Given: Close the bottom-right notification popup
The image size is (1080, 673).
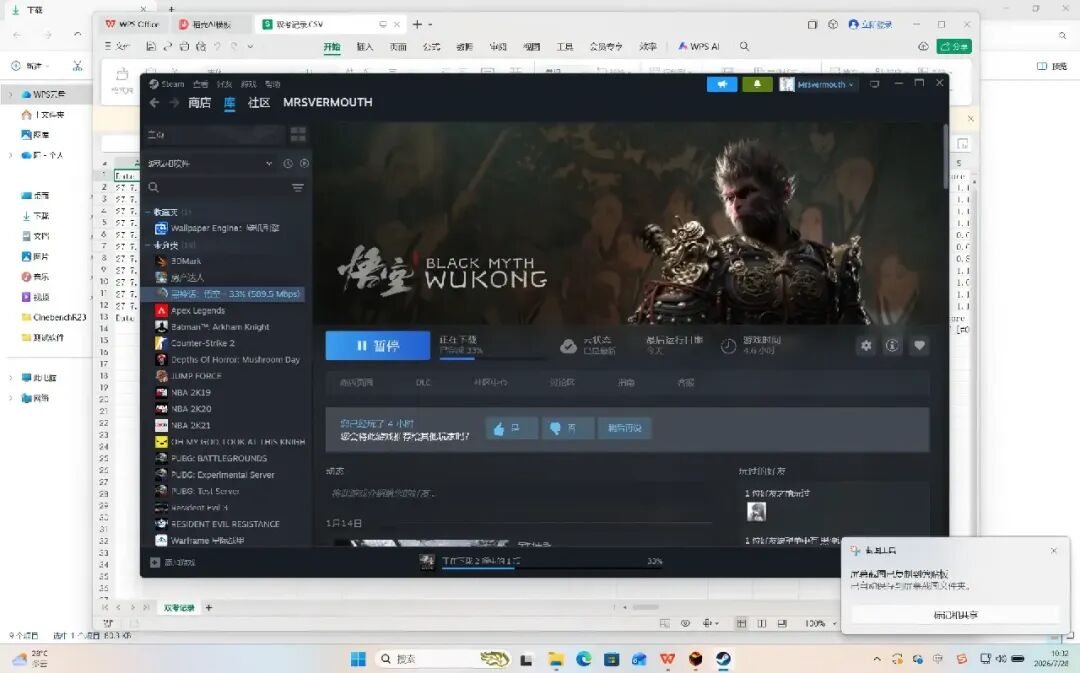Looking at the screenshot, I should point(1053,550).
